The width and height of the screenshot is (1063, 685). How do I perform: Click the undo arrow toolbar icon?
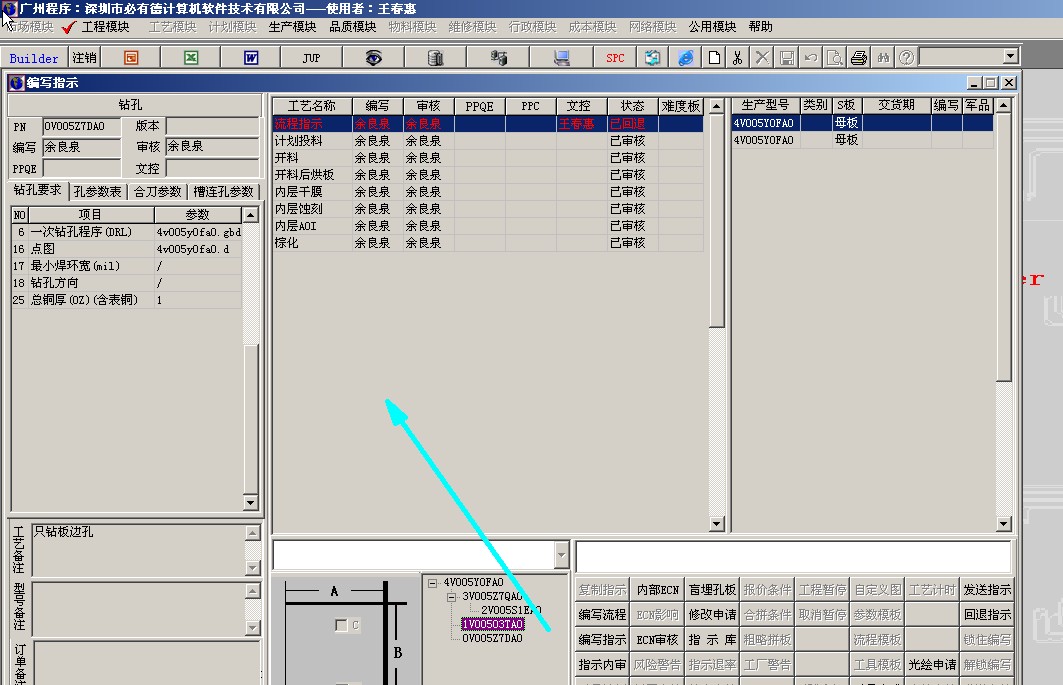click(x=811, y=58)
